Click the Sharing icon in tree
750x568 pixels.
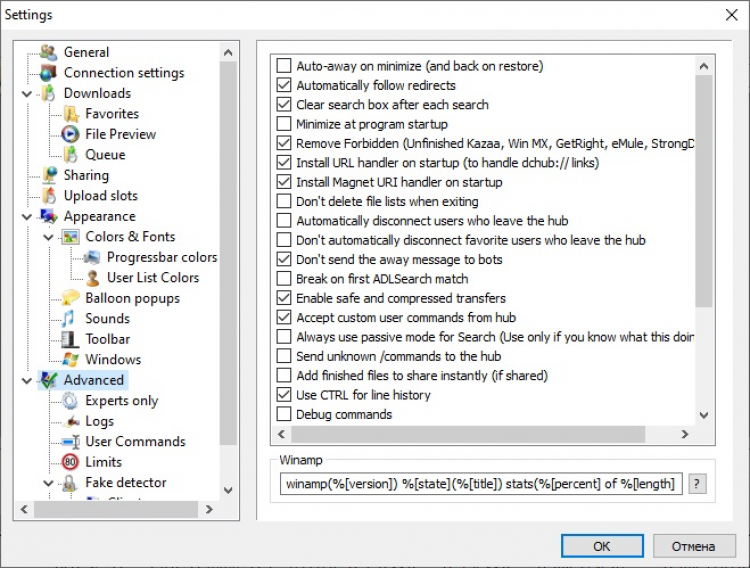48,175
